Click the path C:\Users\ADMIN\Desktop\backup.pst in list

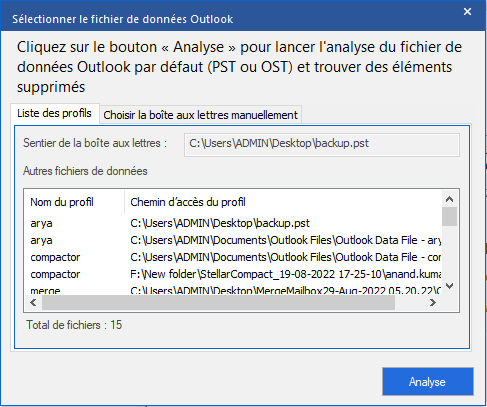(220, 223)
